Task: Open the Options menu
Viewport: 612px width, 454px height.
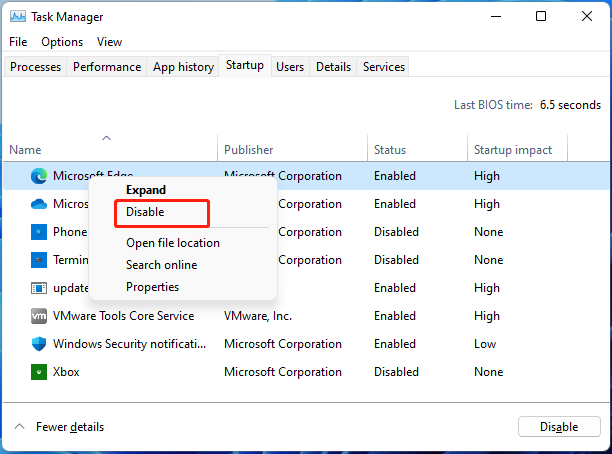Action: 62,42
